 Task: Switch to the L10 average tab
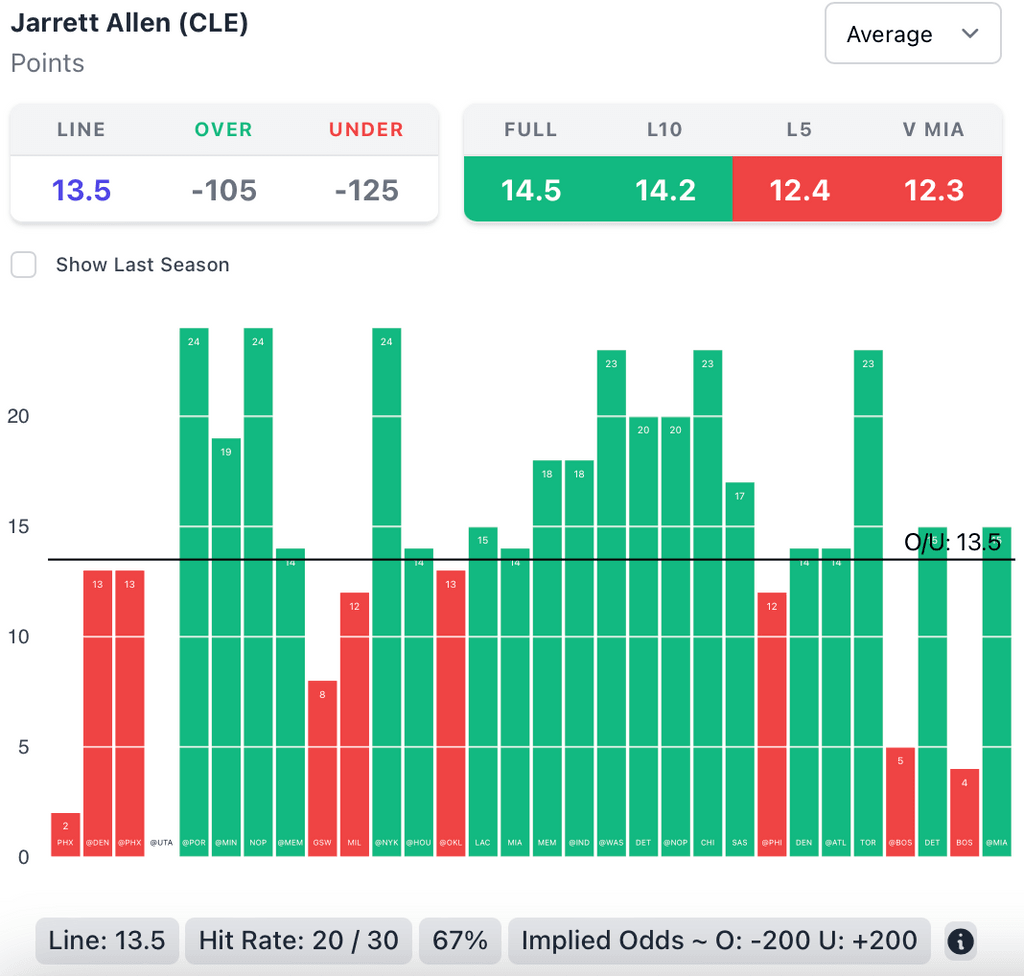coord(665,189)
